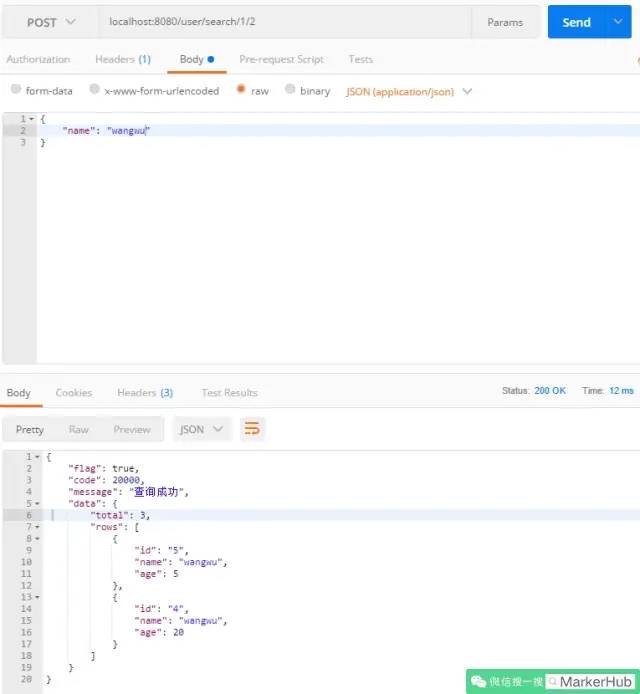Select the x-www-form-urlencoded radio option

pyautogui.click(x=94, y=89)
